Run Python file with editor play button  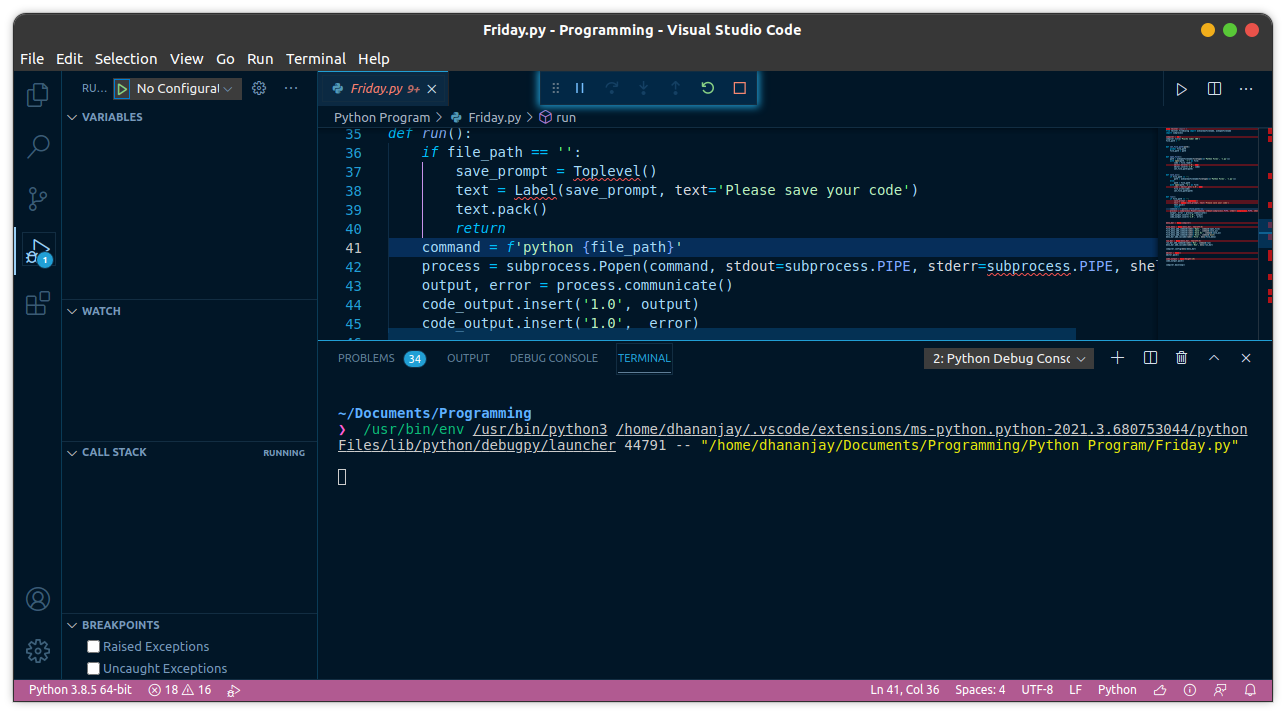[1181, 89]
